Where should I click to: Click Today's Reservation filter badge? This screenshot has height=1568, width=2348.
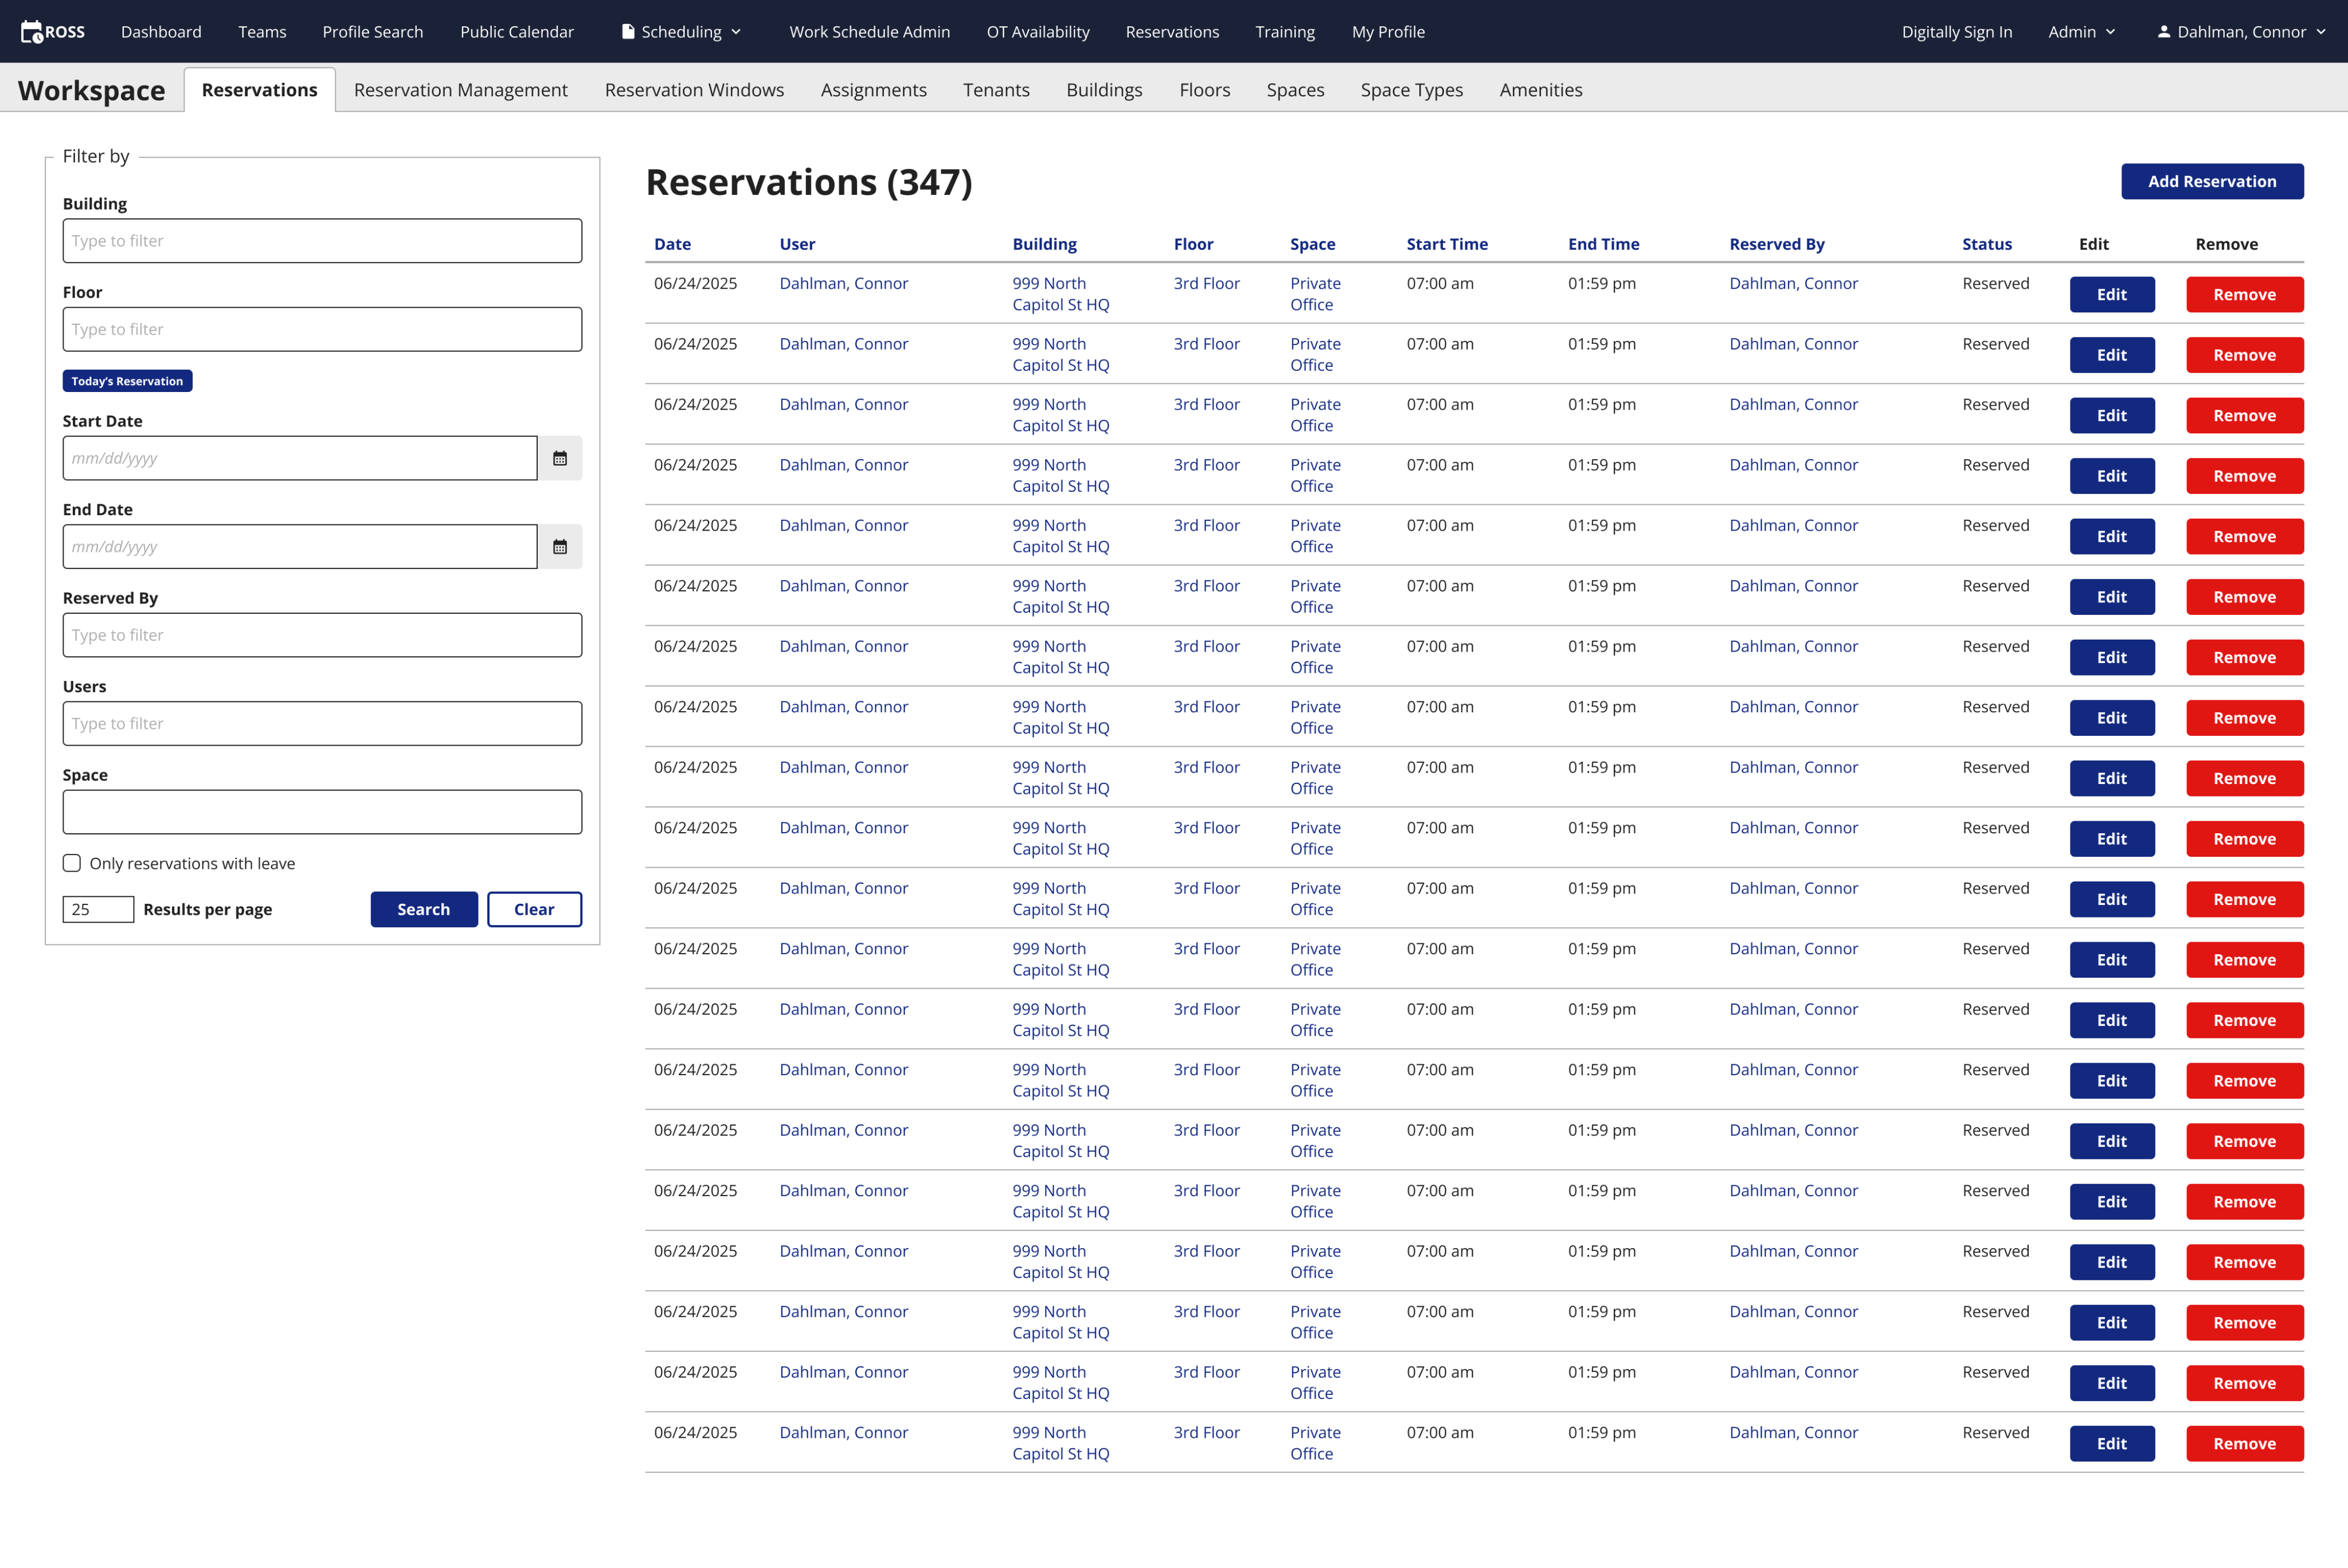[x=127, y=381]
